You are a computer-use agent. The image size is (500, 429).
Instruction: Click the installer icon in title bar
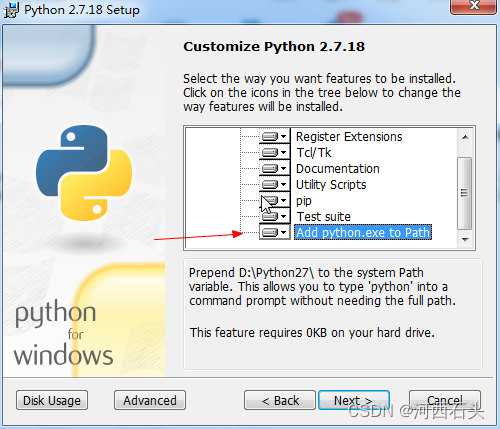(11, 10)
